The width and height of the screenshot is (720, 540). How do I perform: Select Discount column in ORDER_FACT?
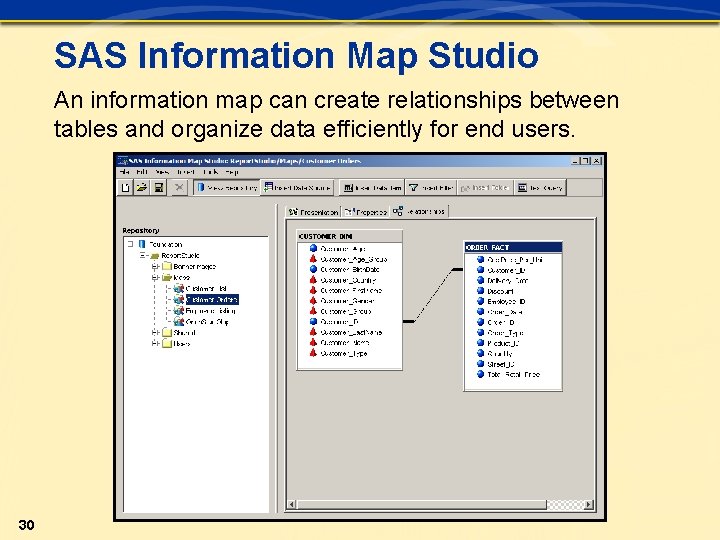click(495, 291)
